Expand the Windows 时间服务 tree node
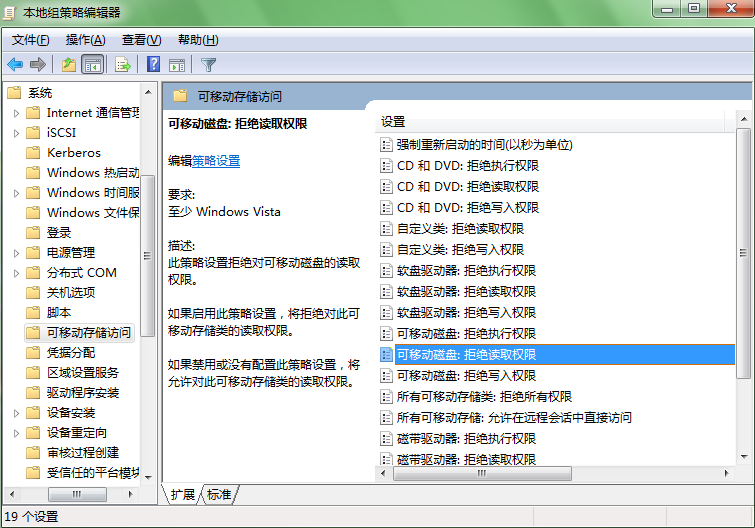 pos(16,193)
